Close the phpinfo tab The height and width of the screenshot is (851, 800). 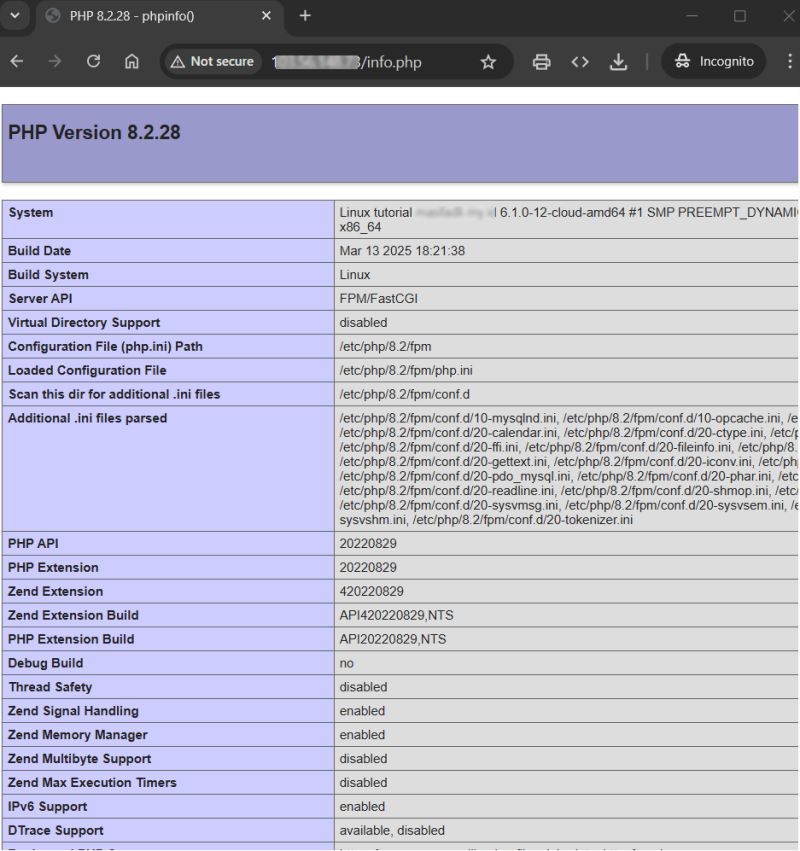[x=264, y=16]
